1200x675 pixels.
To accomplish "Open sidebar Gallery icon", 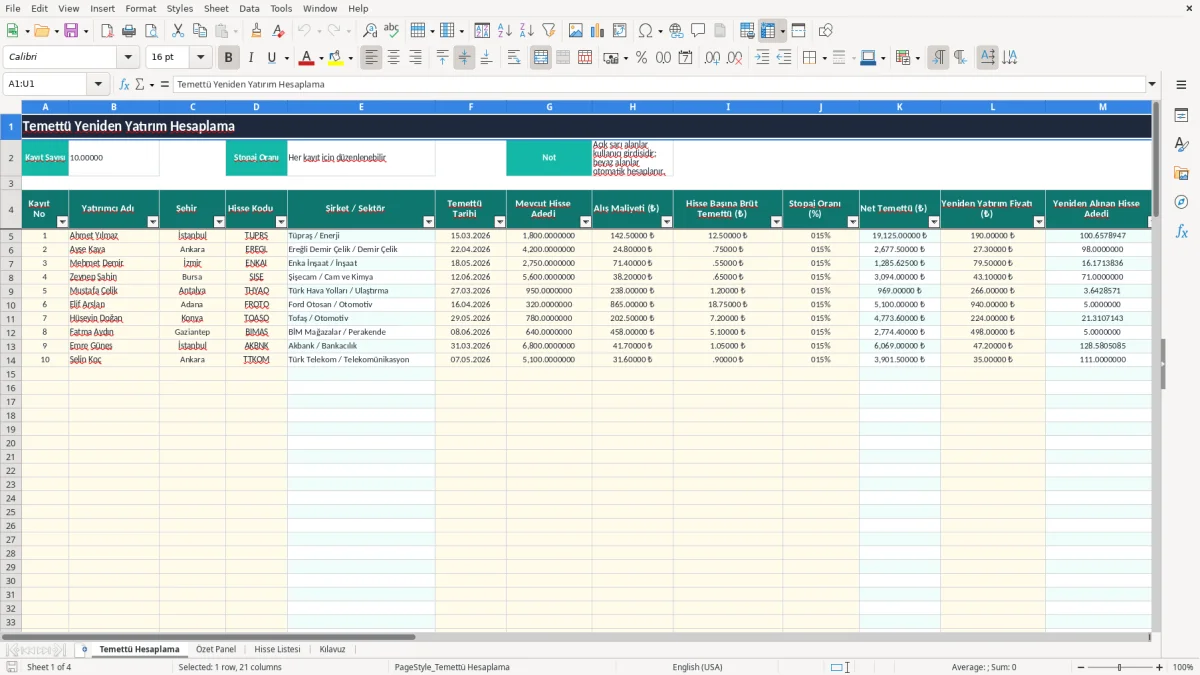I will tap(1181, 173).
